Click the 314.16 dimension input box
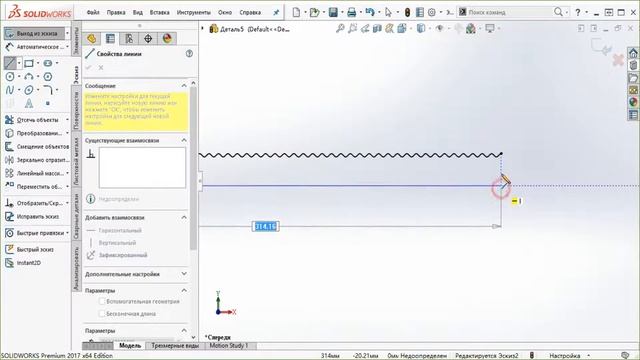Viewport: 640px width, 360px height. coord(266,227)
